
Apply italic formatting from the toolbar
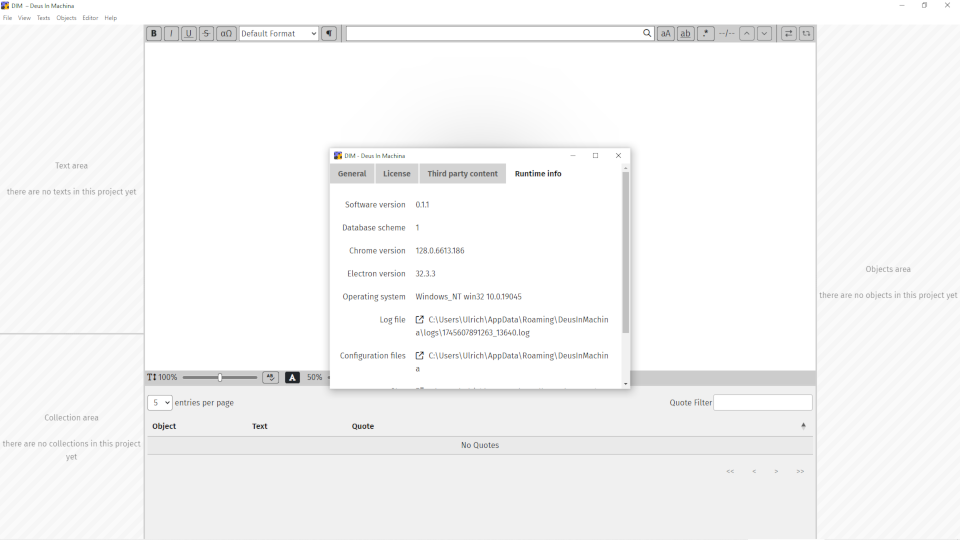171,34
